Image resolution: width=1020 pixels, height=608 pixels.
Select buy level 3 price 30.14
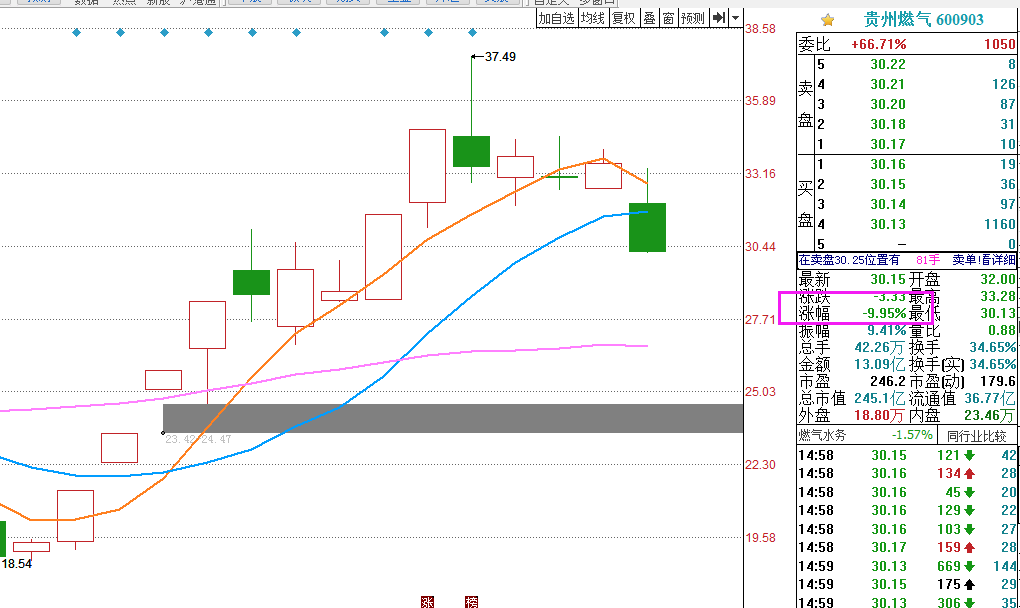(888, 204)
